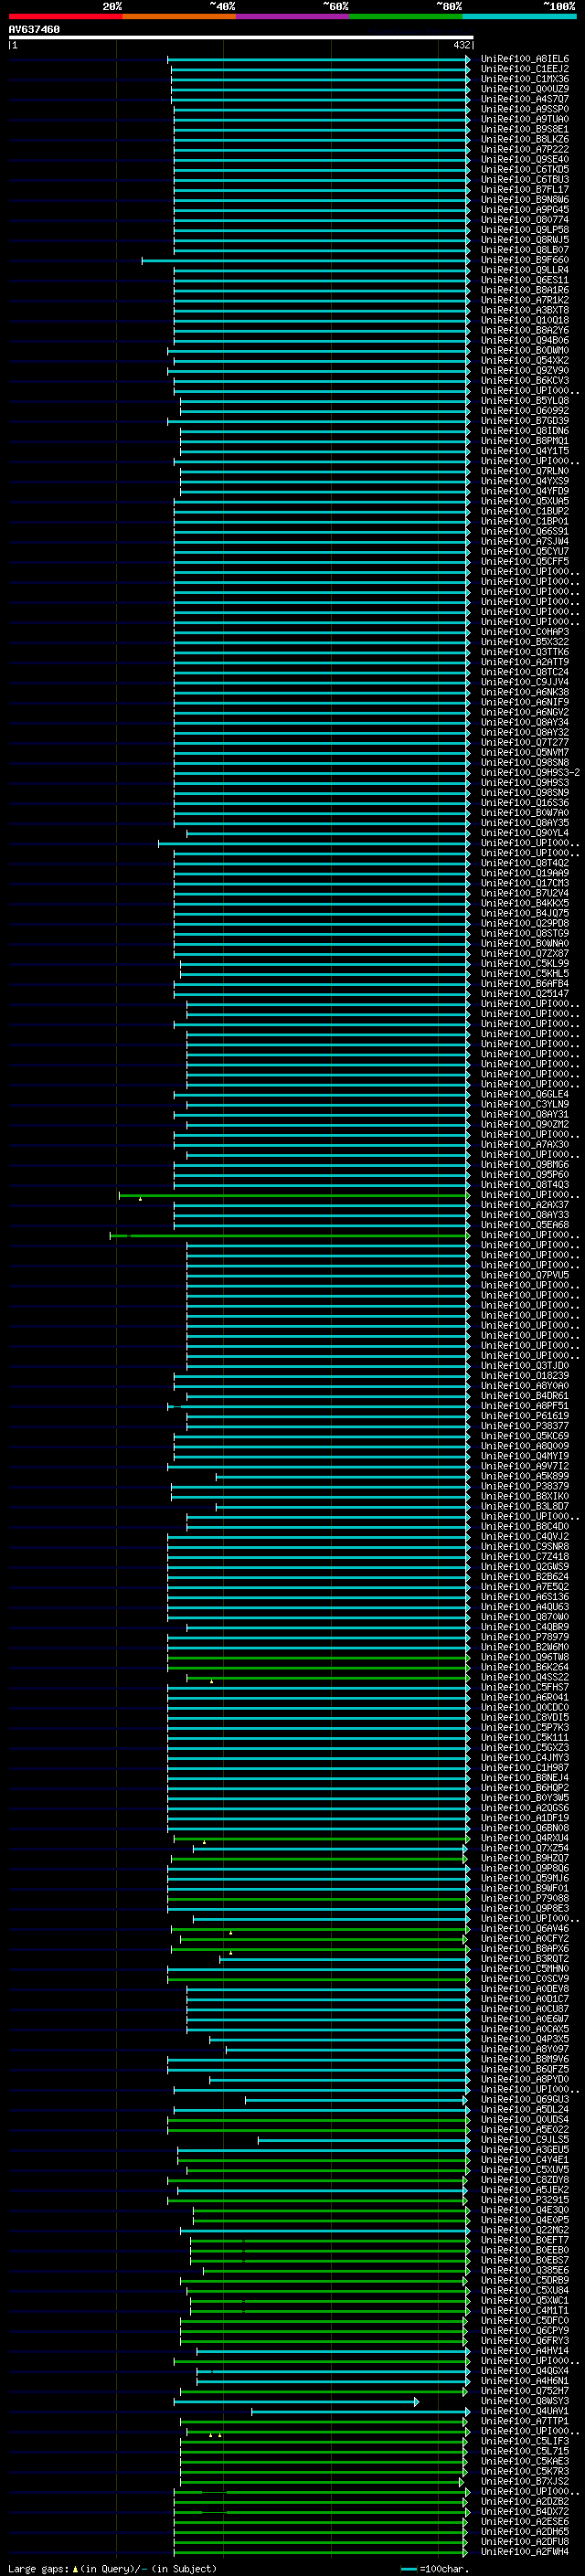Select hit label UniRef100_Q22MG2
The height and width of the screenshot is (2576, 585).
pyautogui.click(x=524, y=2230)
